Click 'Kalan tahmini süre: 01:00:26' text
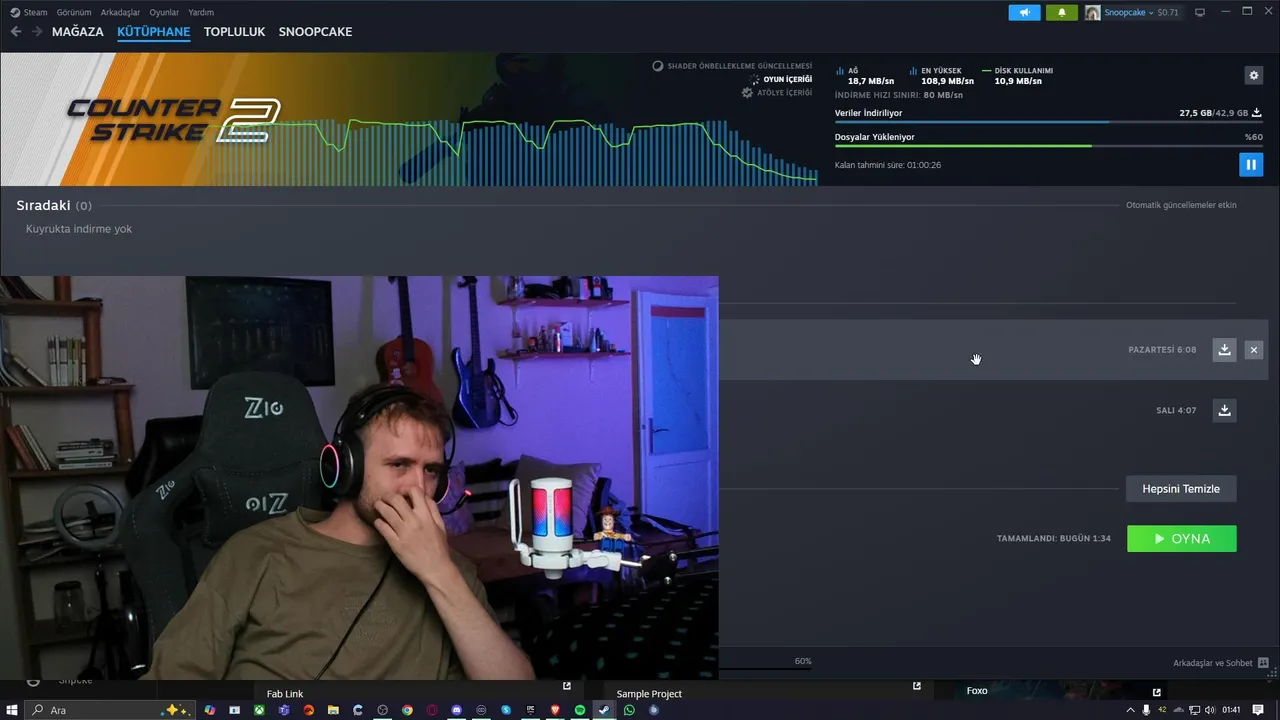The width and height of the screenshot is (1280, 720). (x=888, y=165)
